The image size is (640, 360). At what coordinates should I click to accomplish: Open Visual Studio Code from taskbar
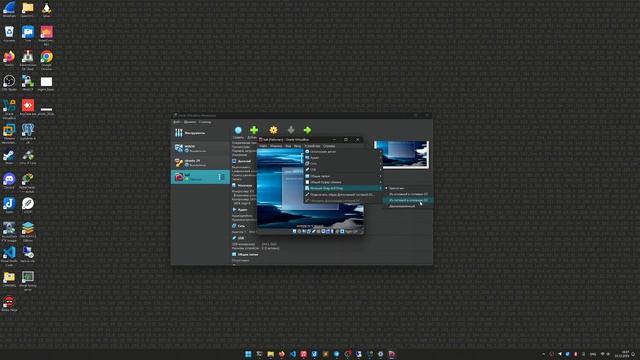coord(293,354)
